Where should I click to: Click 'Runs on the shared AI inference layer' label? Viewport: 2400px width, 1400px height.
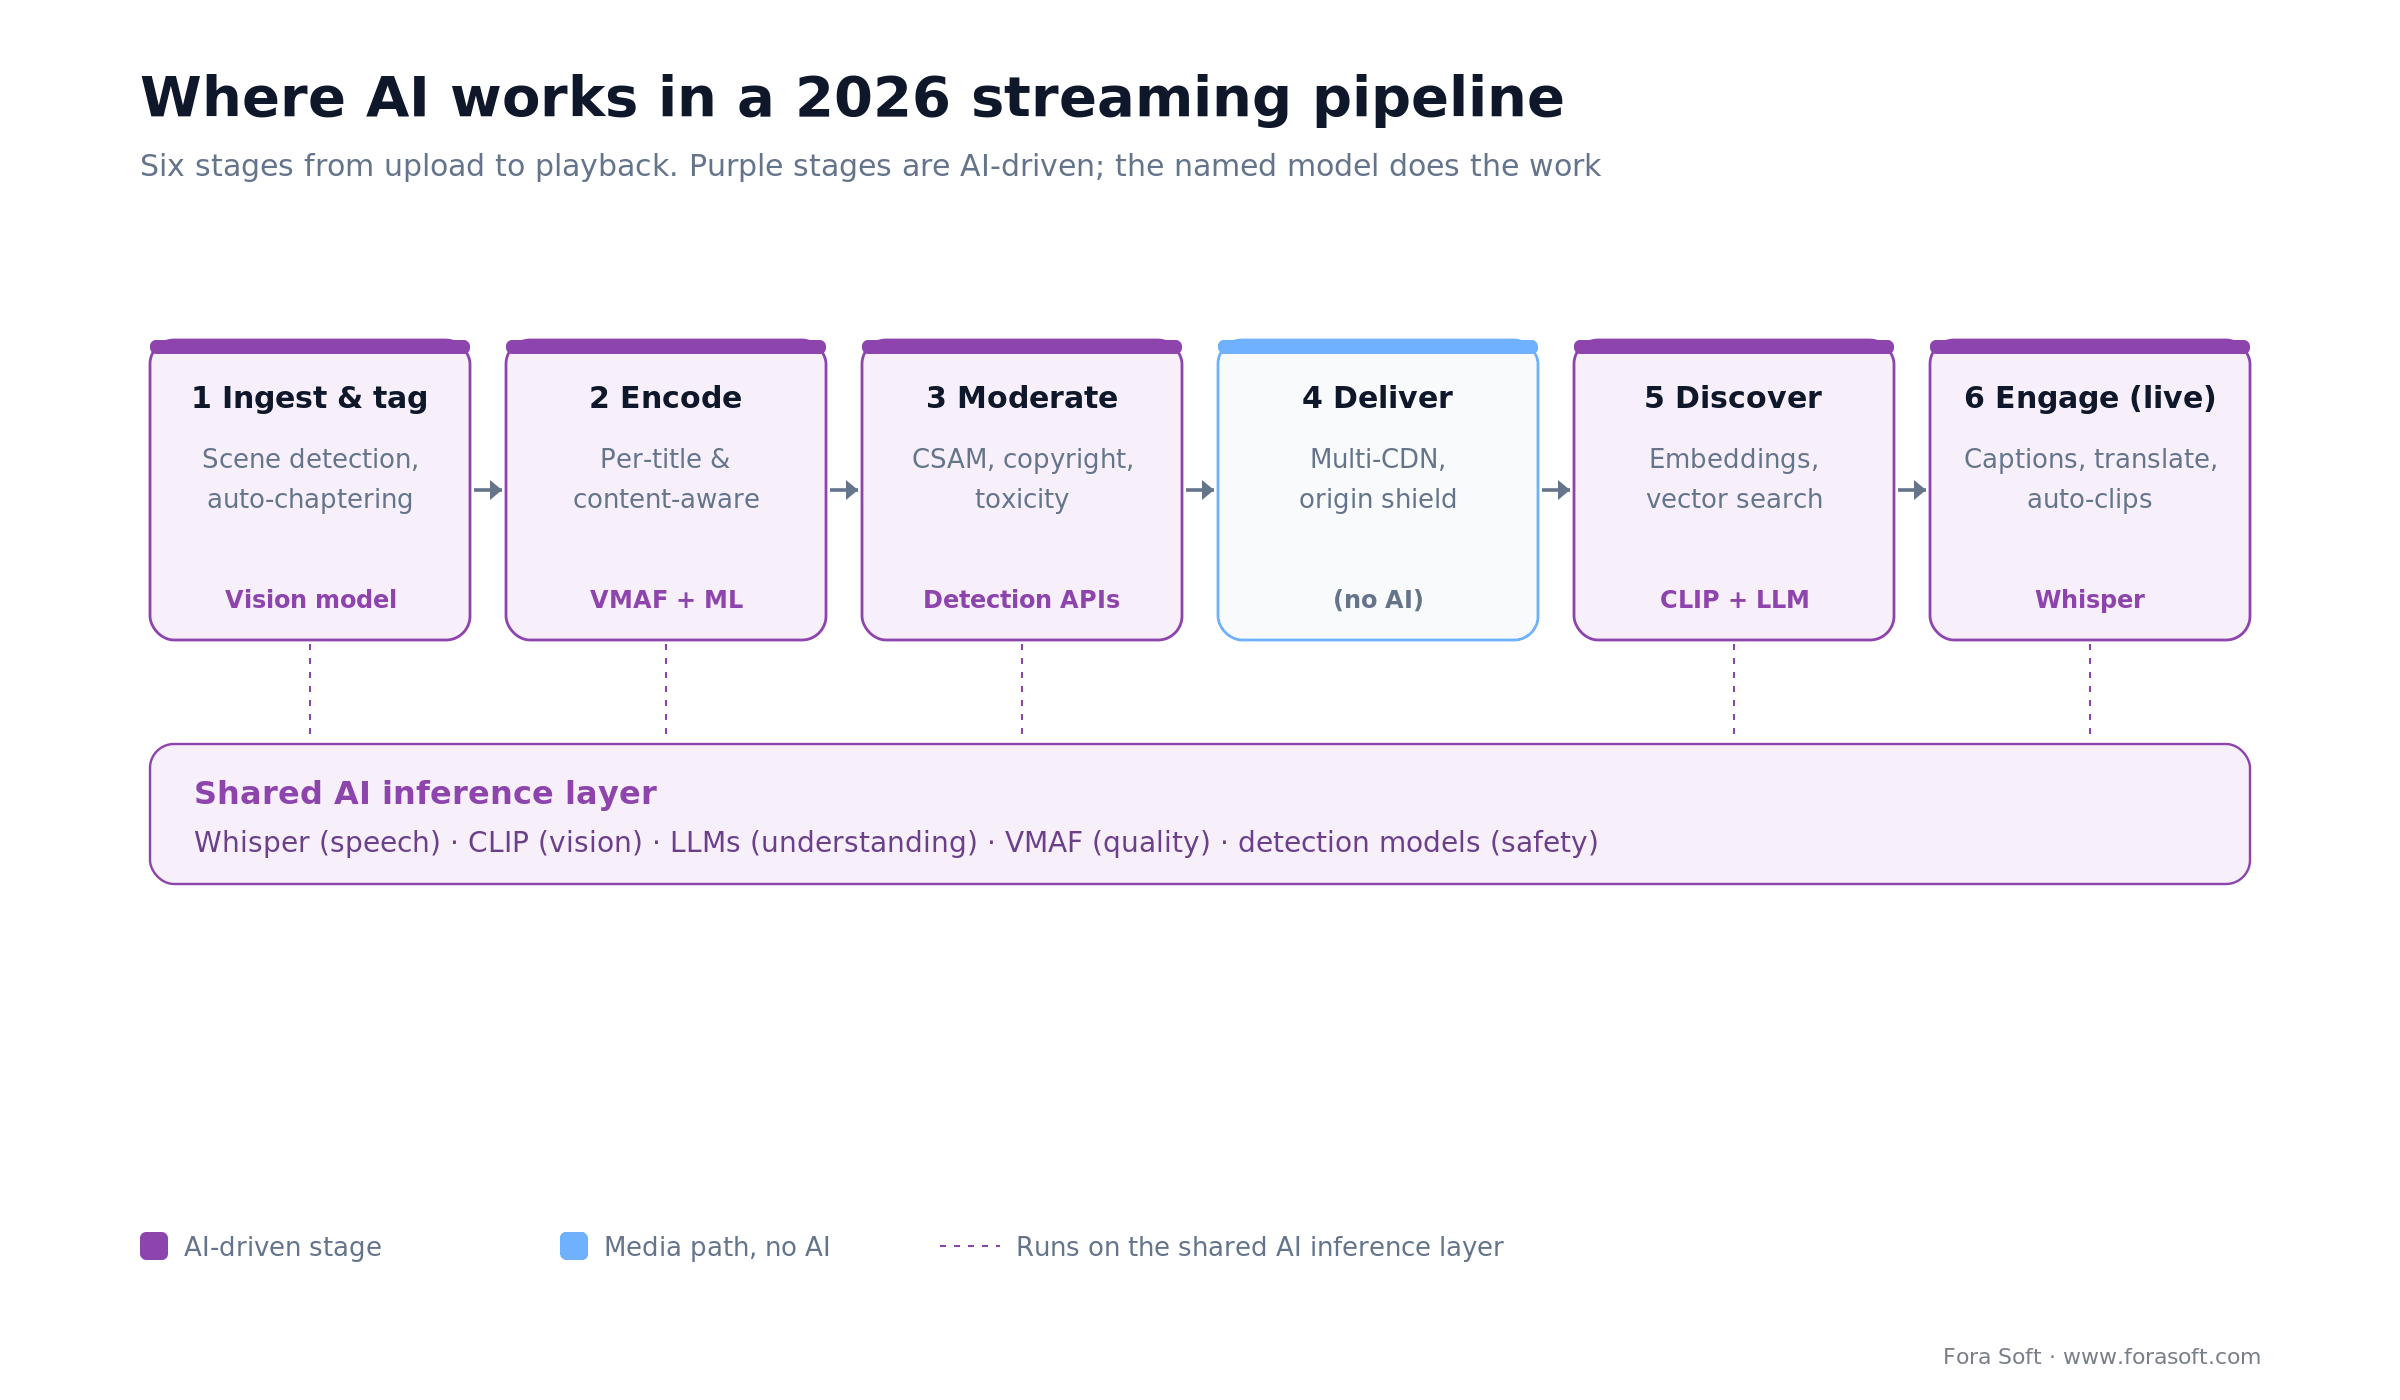coord(1260,1247)
